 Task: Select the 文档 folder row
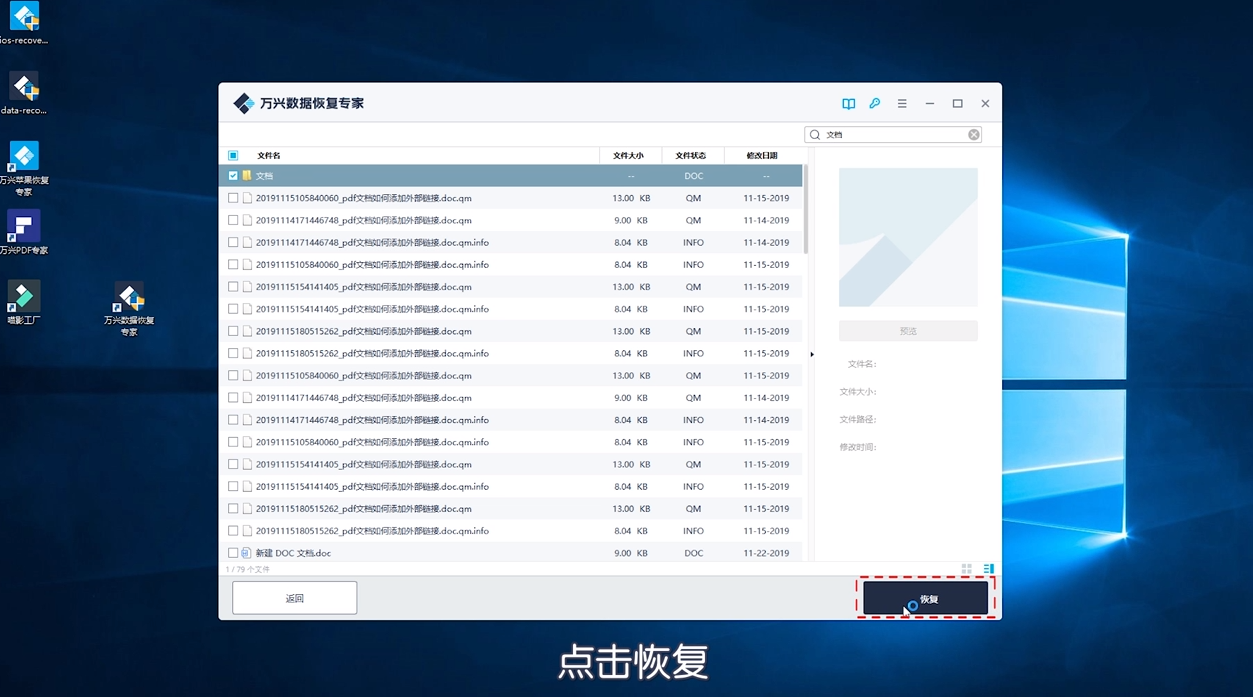pos(510,176)
